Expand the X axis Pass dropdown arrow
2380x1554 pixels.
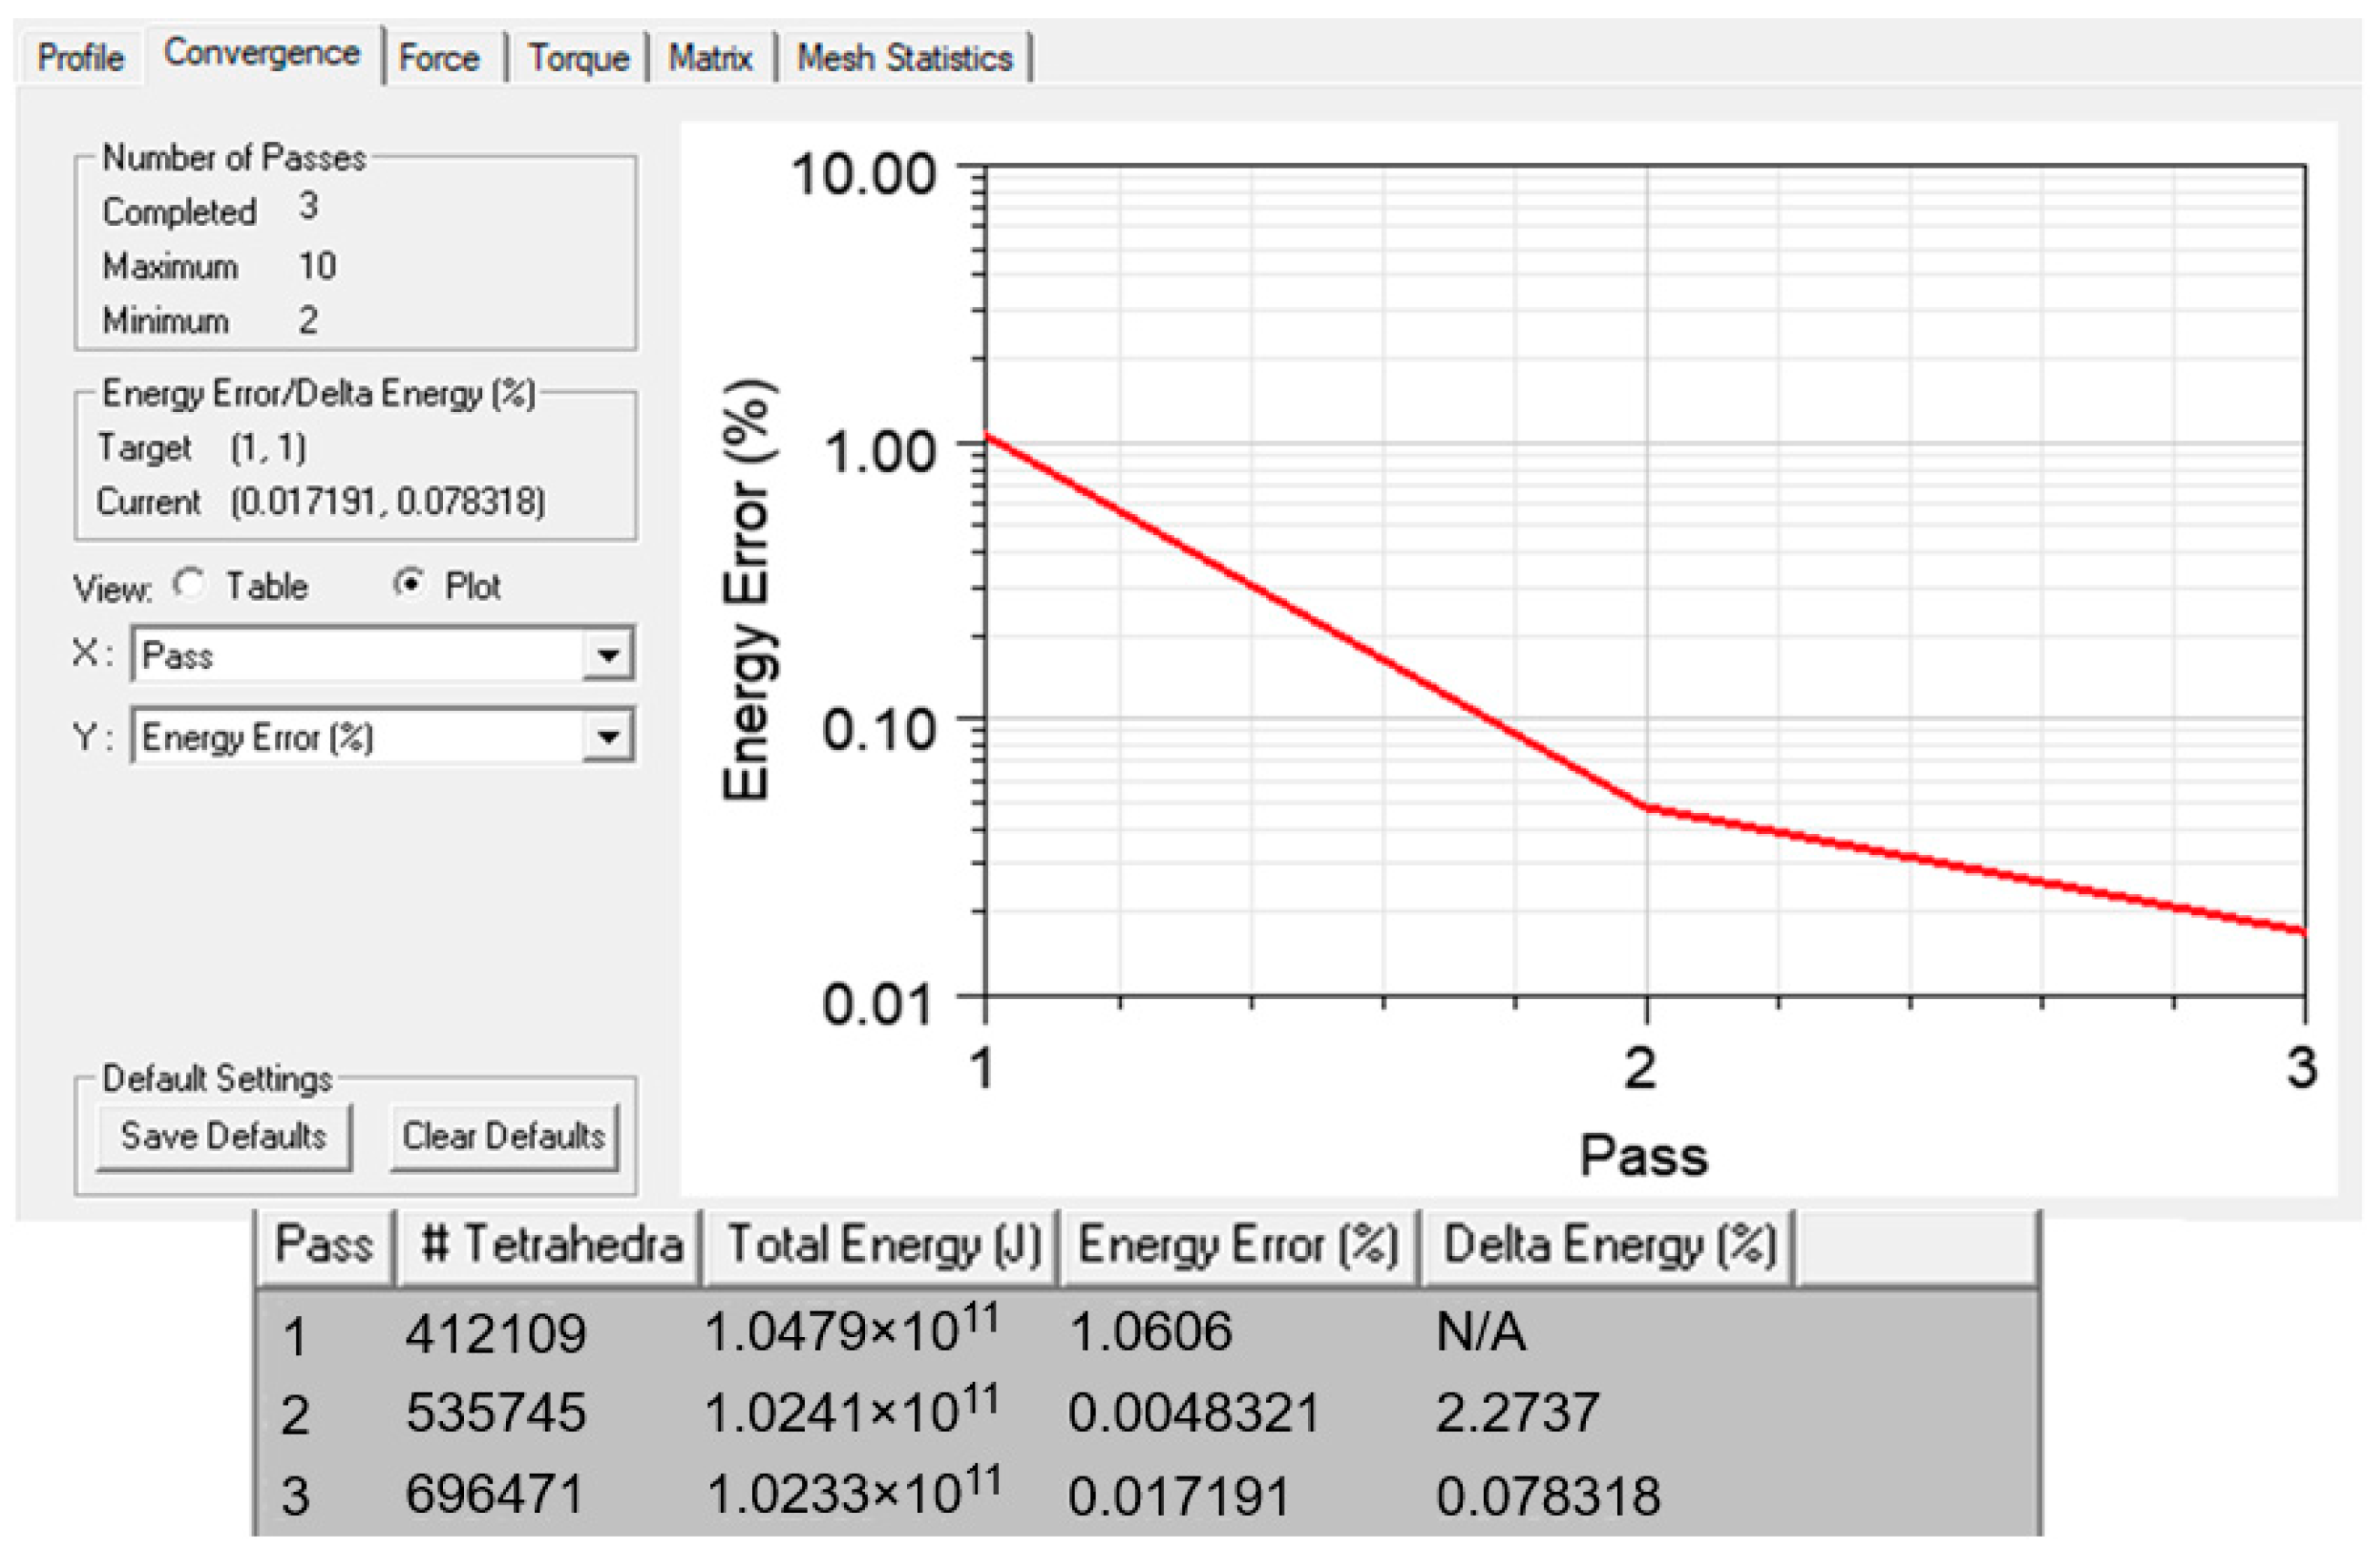tap(608, 655)
